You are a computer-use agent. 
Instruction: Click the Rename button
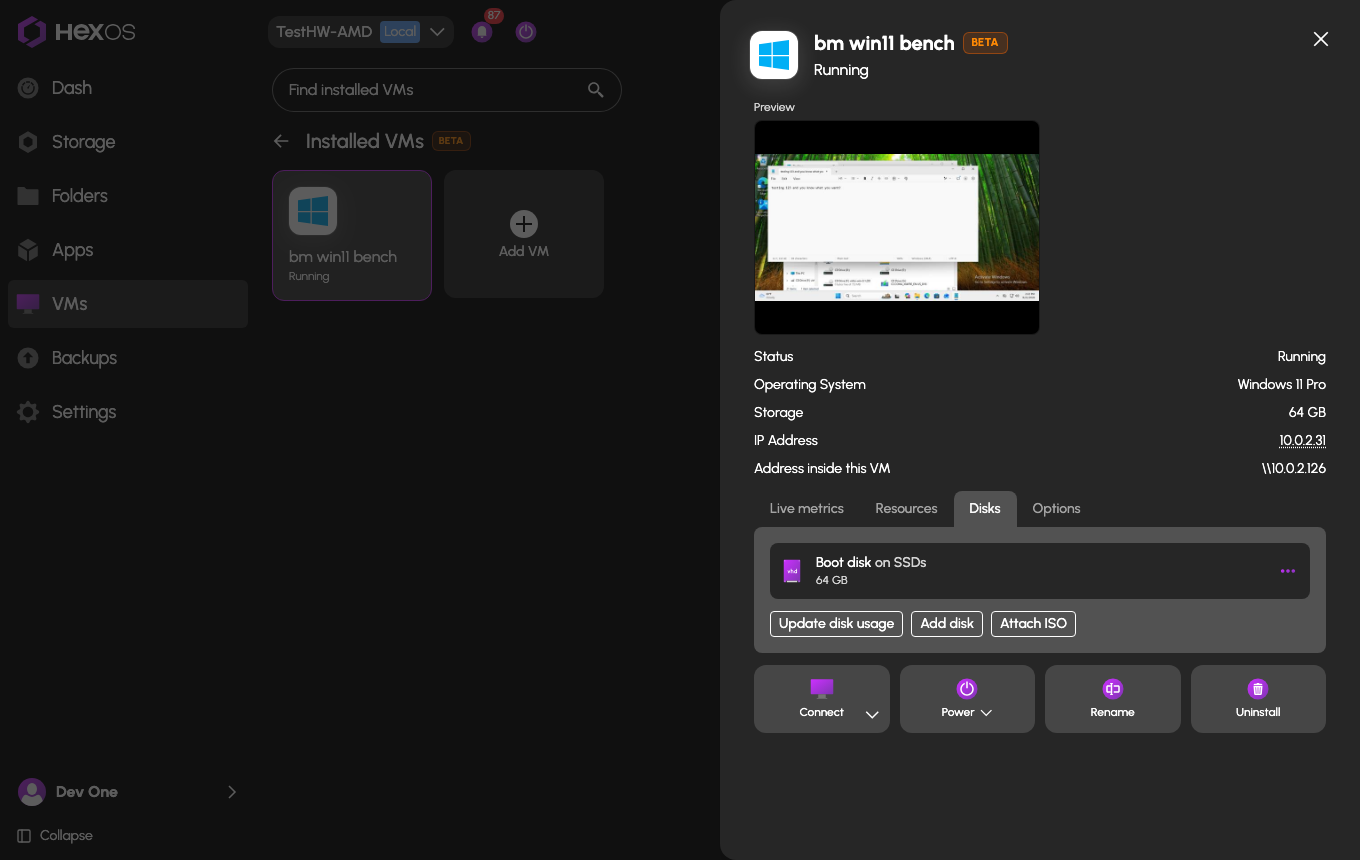point(1113,699)
